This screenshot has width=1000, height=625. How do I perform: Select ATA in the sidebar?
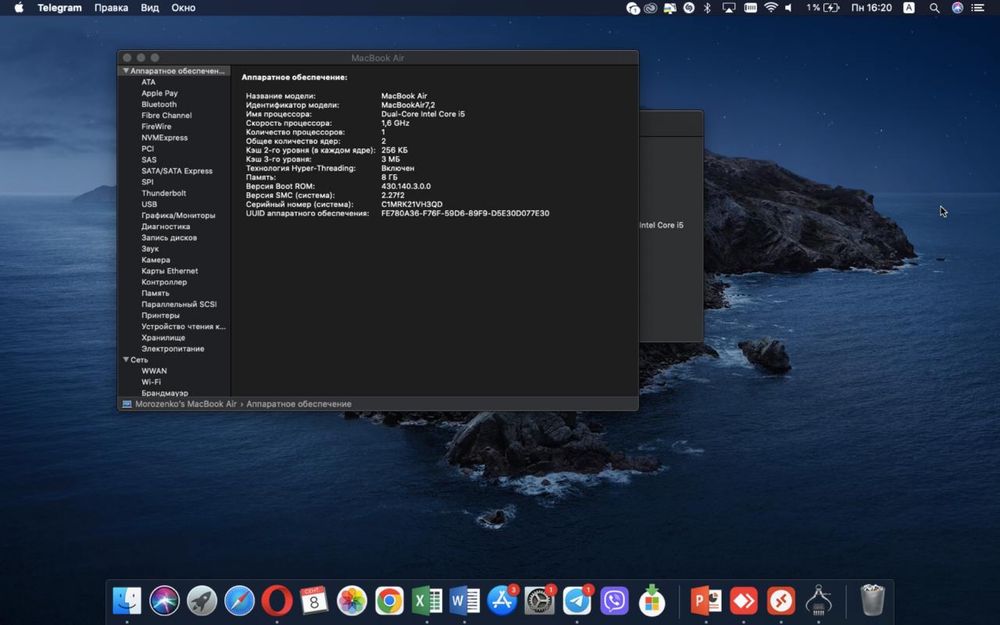149,82
